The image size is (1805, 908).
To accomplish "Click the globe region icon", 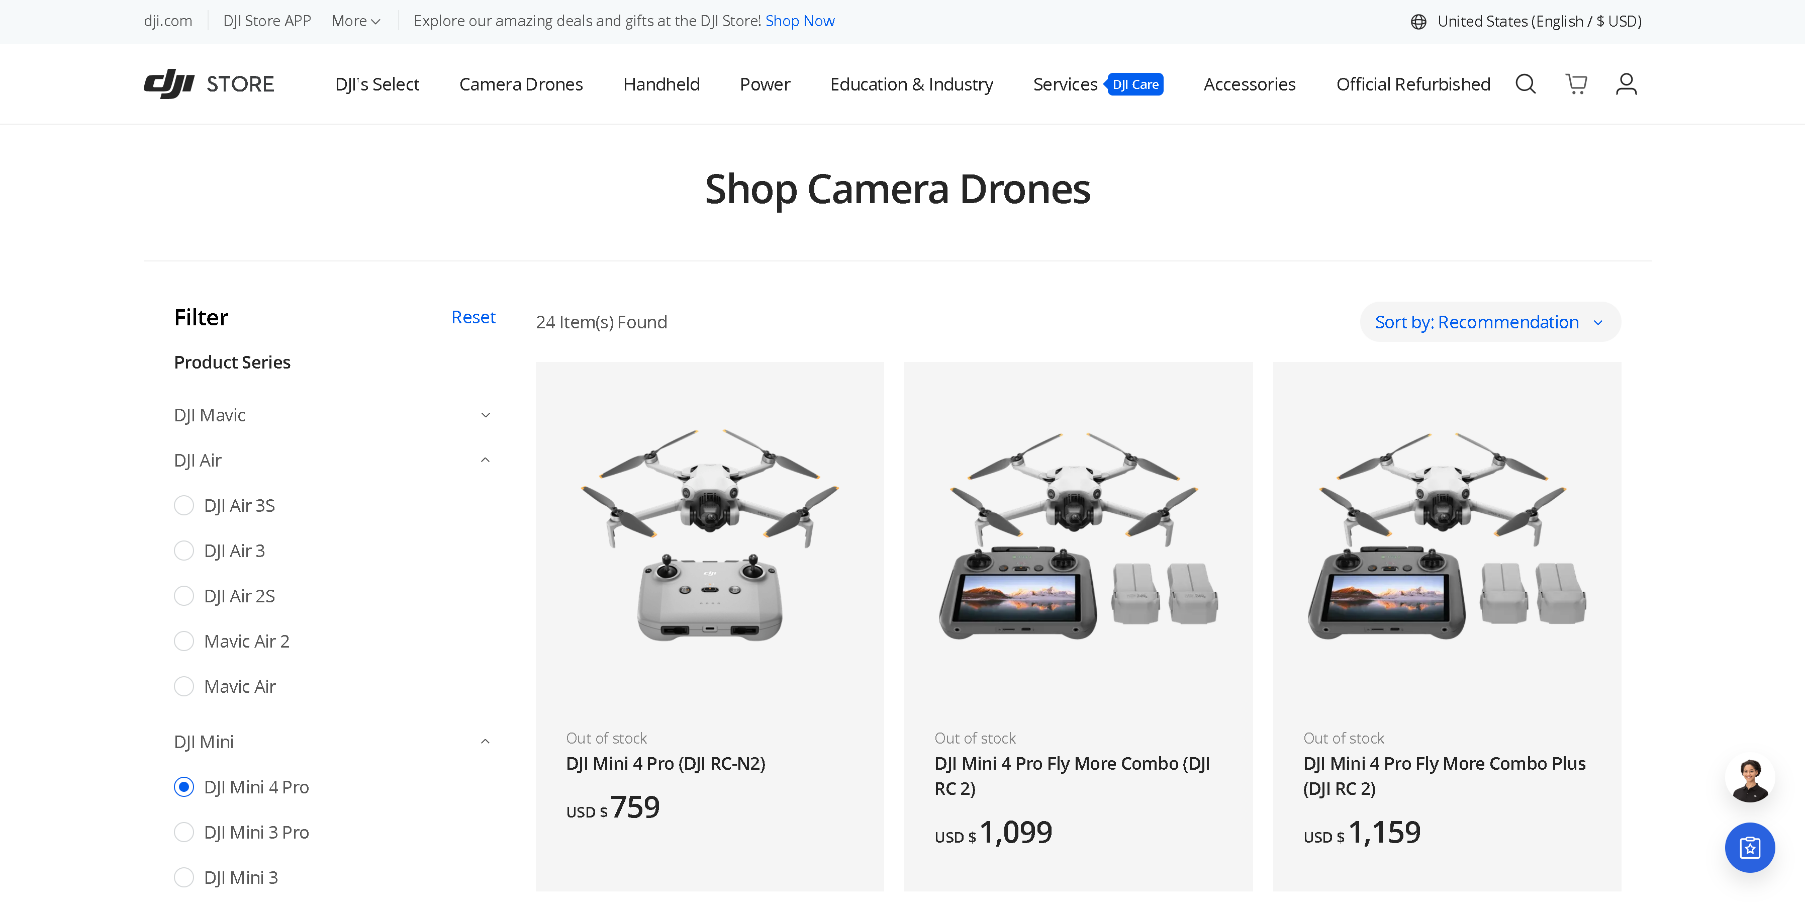I will 1418,22.
